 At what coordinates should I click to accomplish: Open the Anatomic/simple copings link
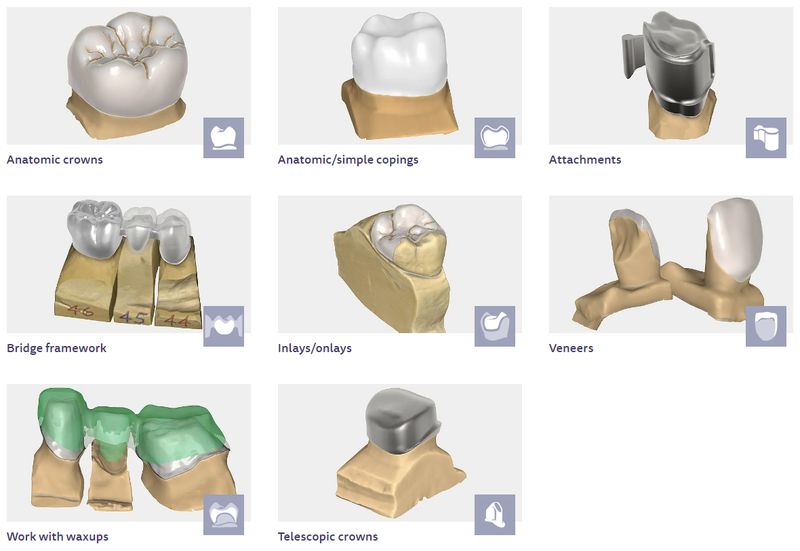[x=348, y=160]
